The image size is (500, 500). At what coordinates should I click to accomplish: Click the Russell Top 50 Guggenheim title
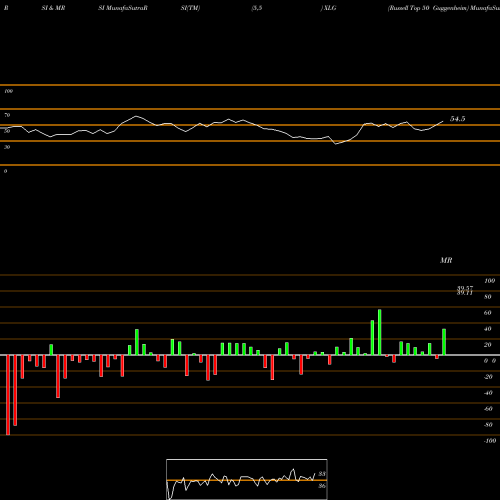[429, 8]
